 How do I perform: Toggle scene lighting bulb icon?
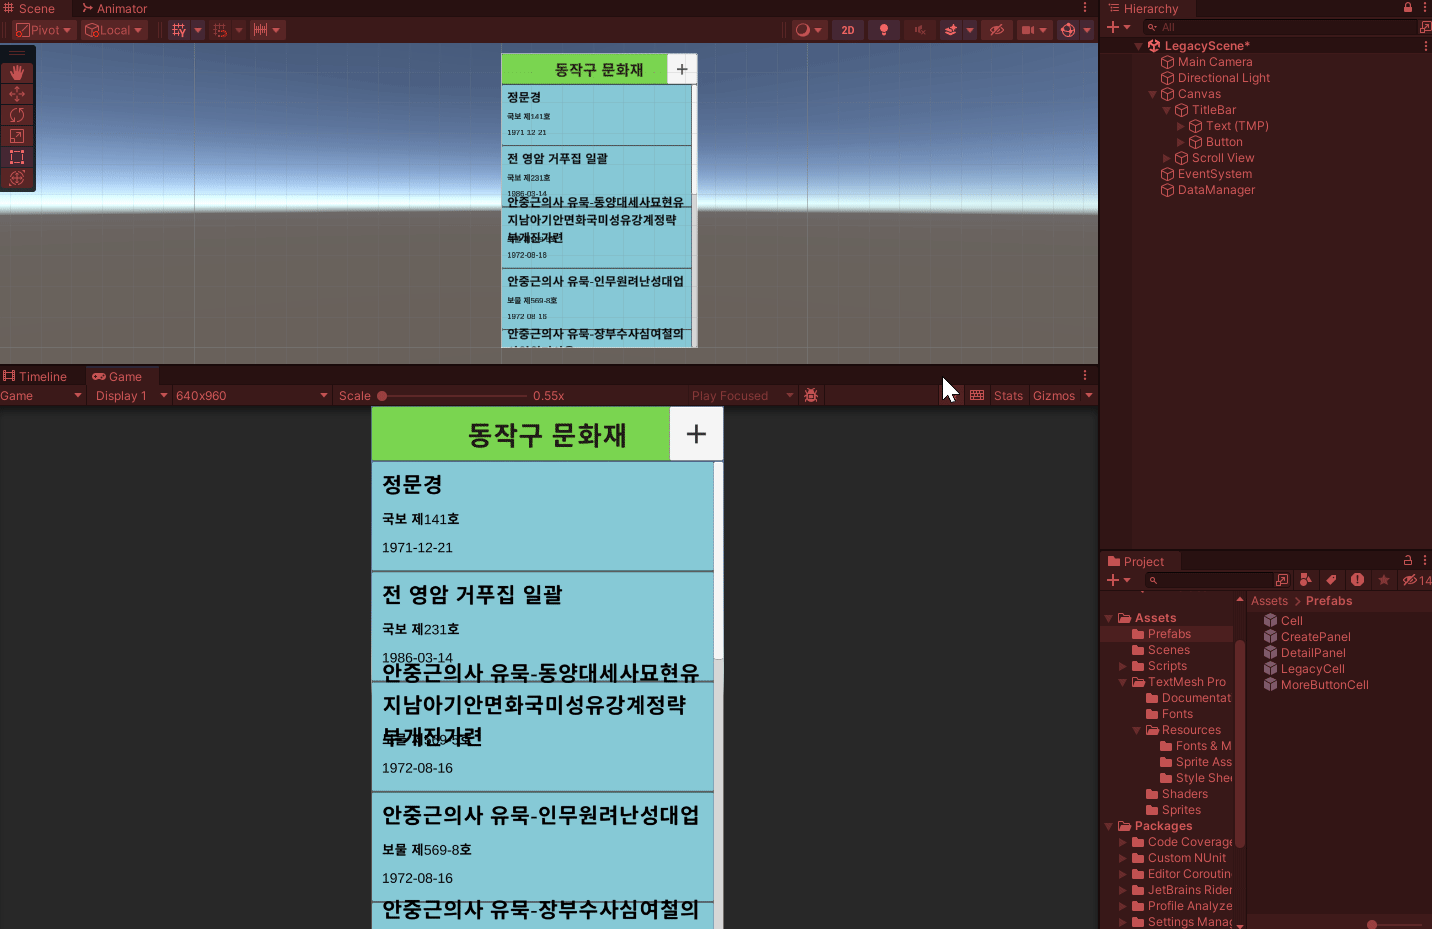point(884,30)
